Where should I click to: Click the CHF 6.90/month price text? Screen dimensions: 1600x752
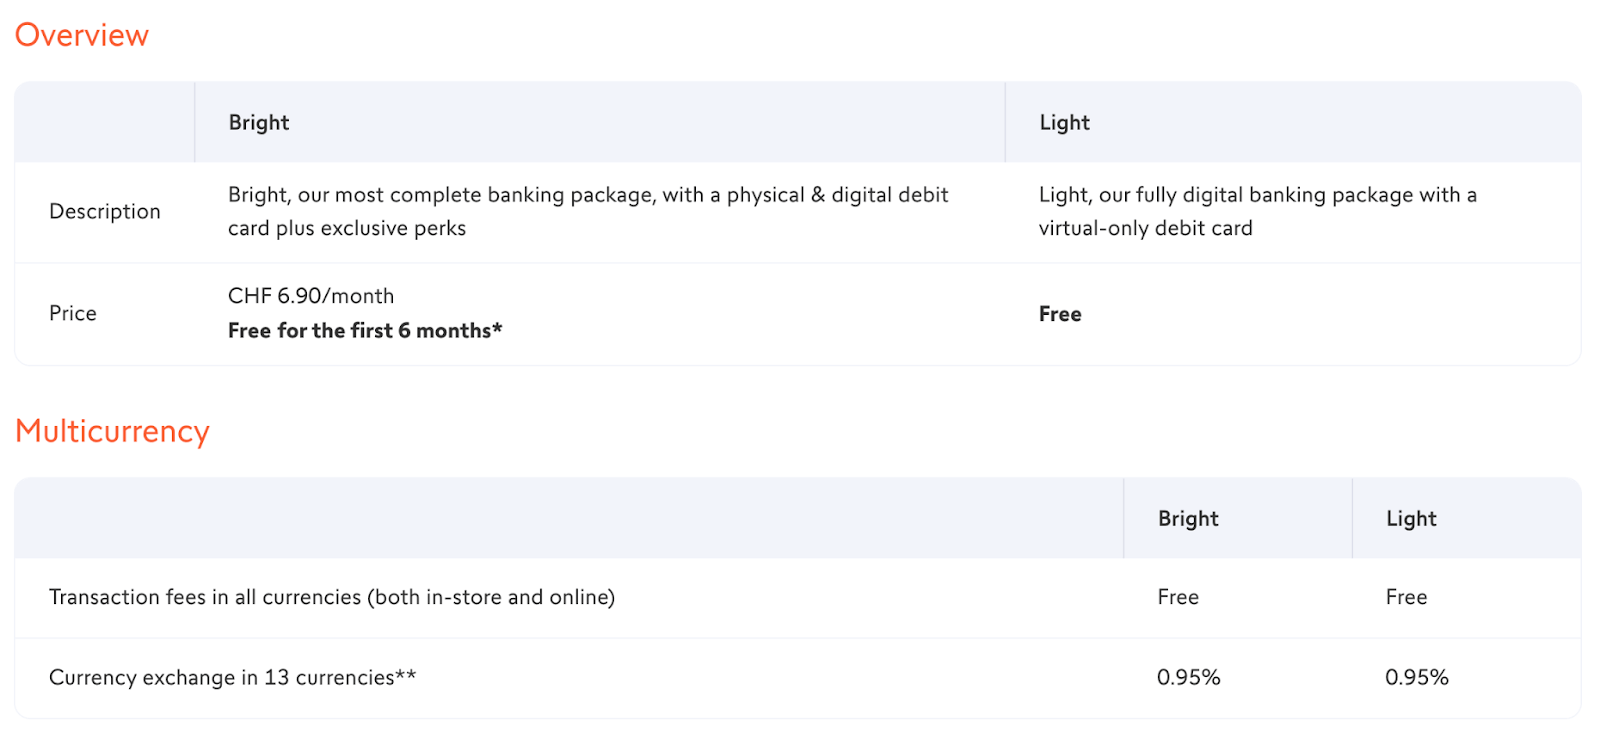[x=311, y=296]
